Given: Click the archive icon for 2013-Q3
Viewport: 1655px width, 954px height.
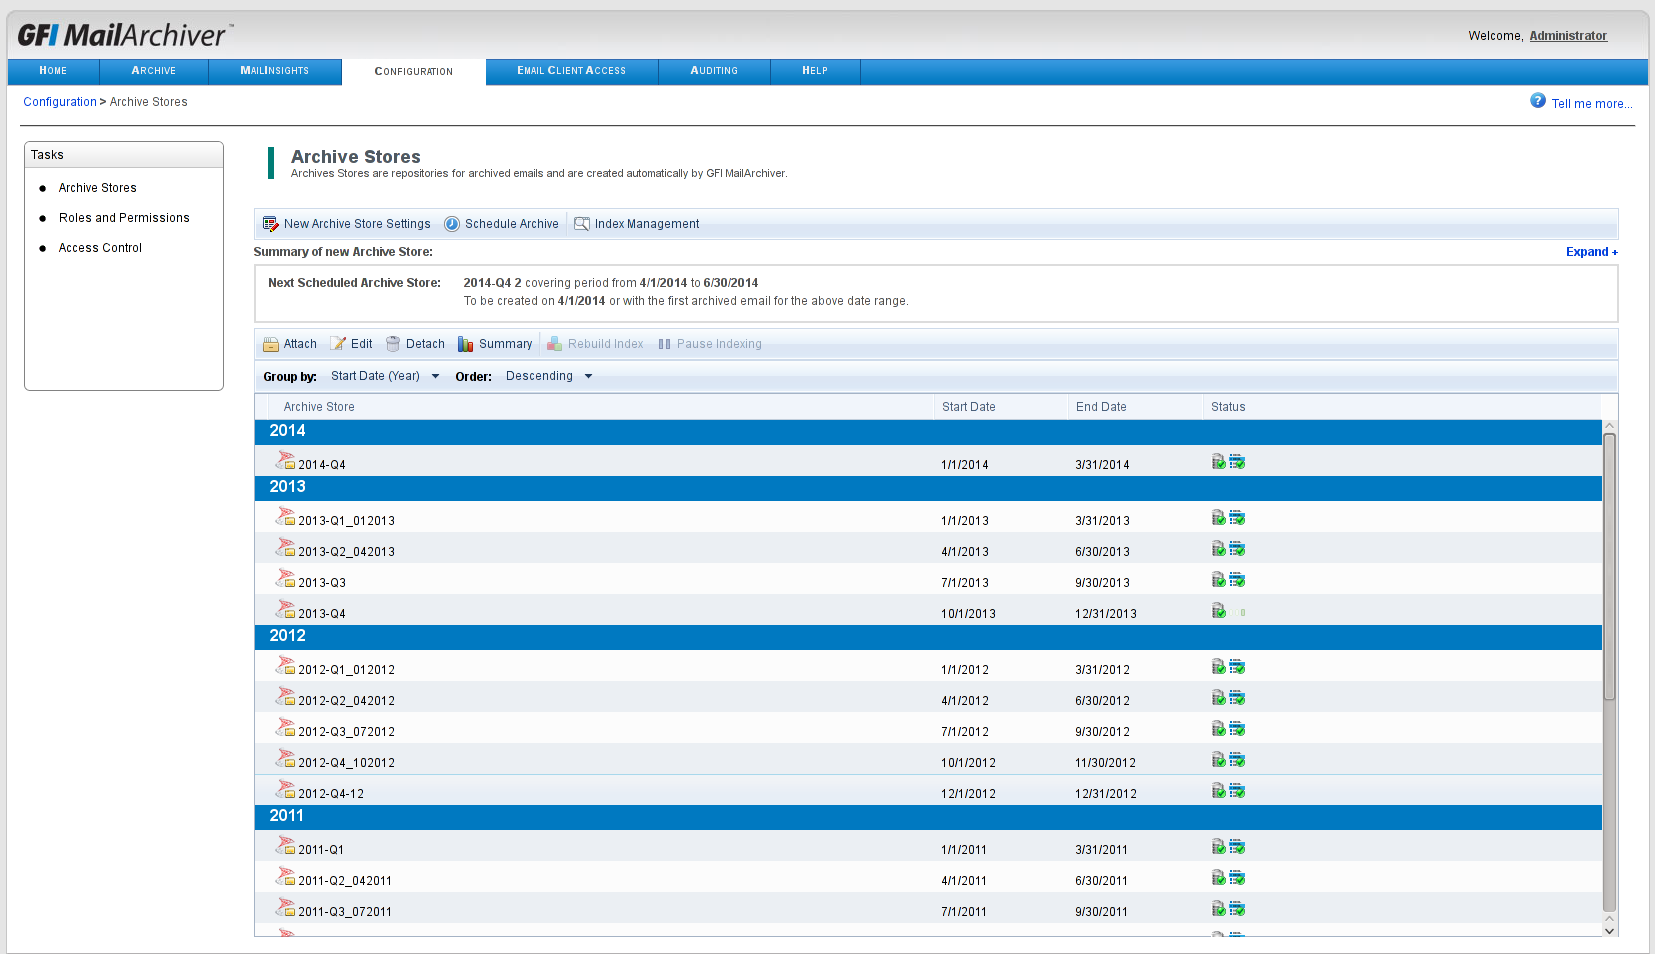Looking at the screenshot, I should (x=286, y=579).
